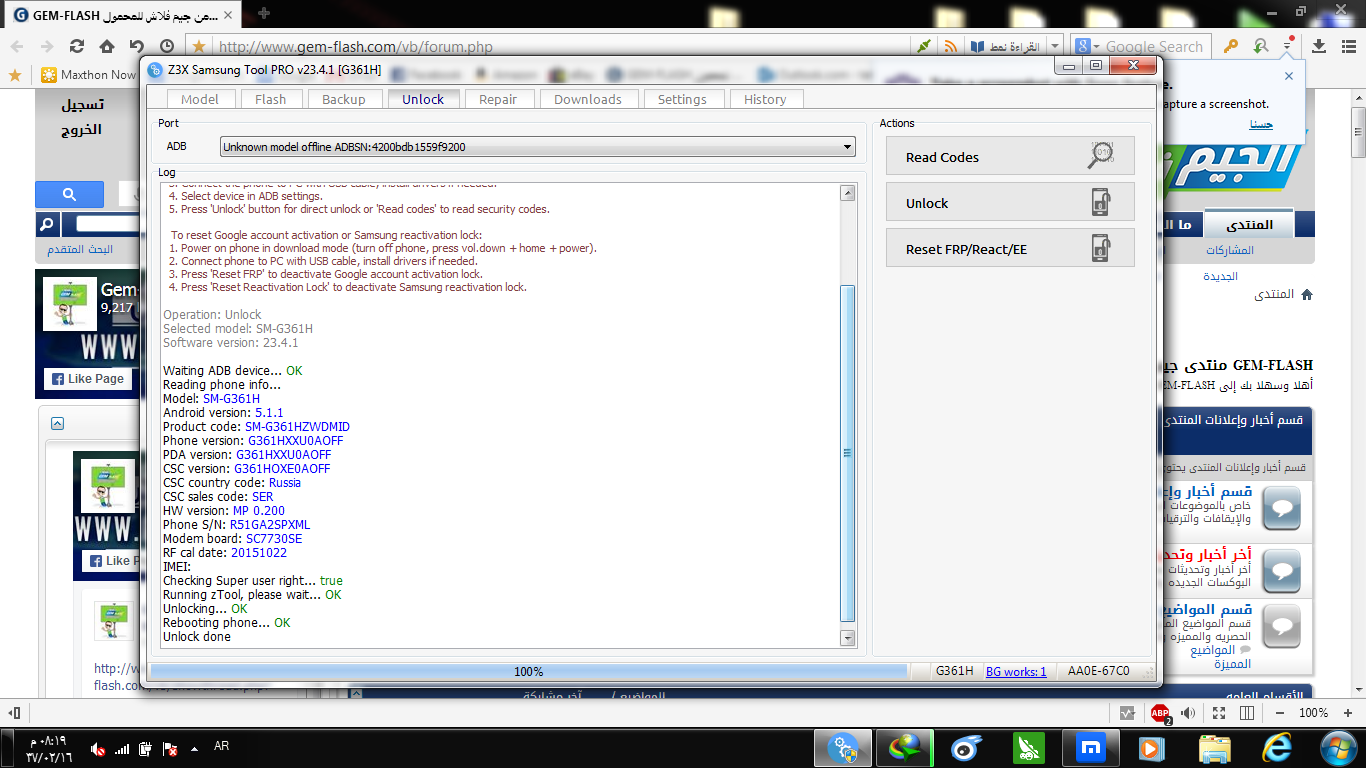Click the Facebook Like Page button
The height and width of the screenshot is (768, 1366).
87,379
